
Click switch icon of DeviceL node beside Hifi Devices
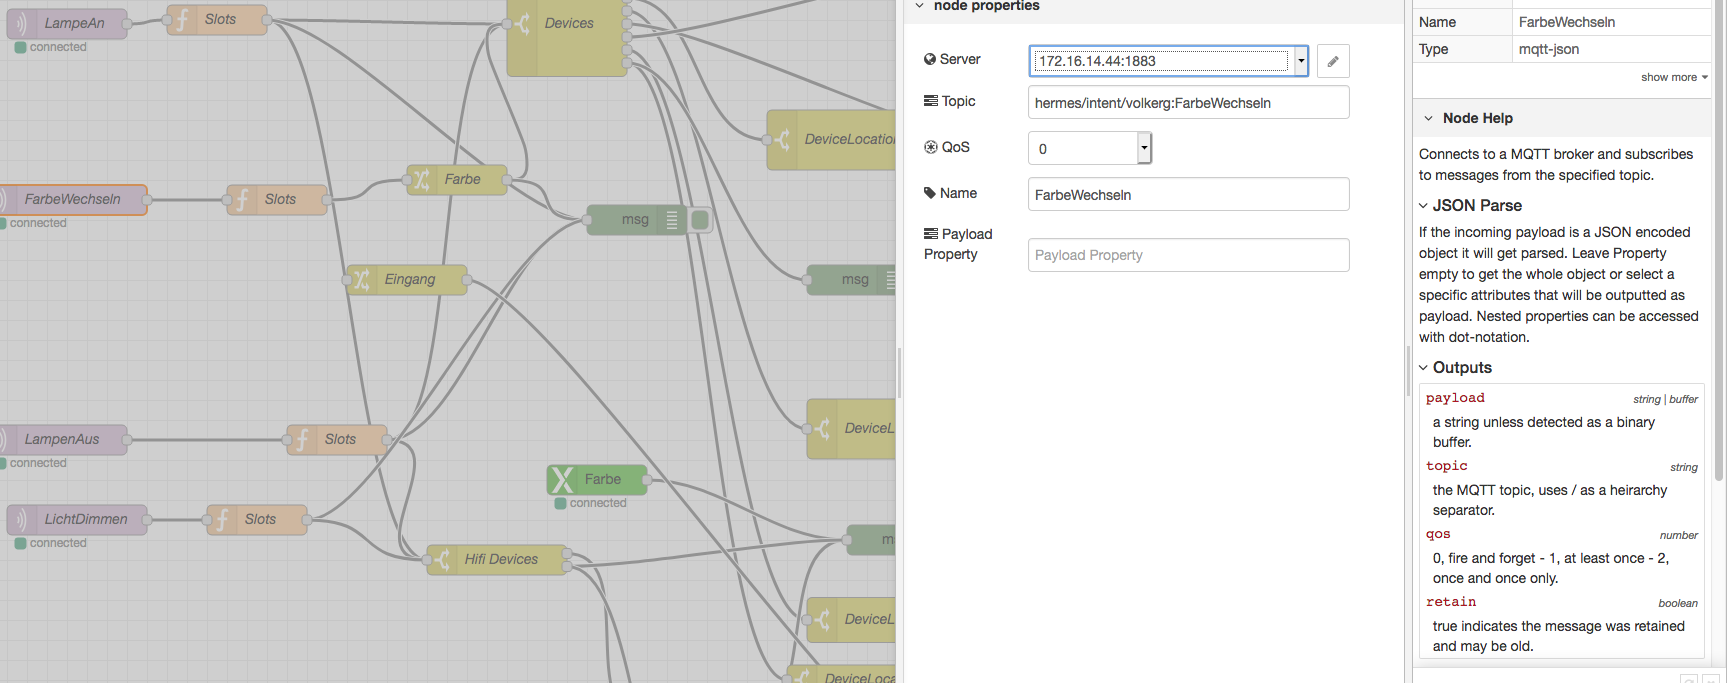point(822,619)
